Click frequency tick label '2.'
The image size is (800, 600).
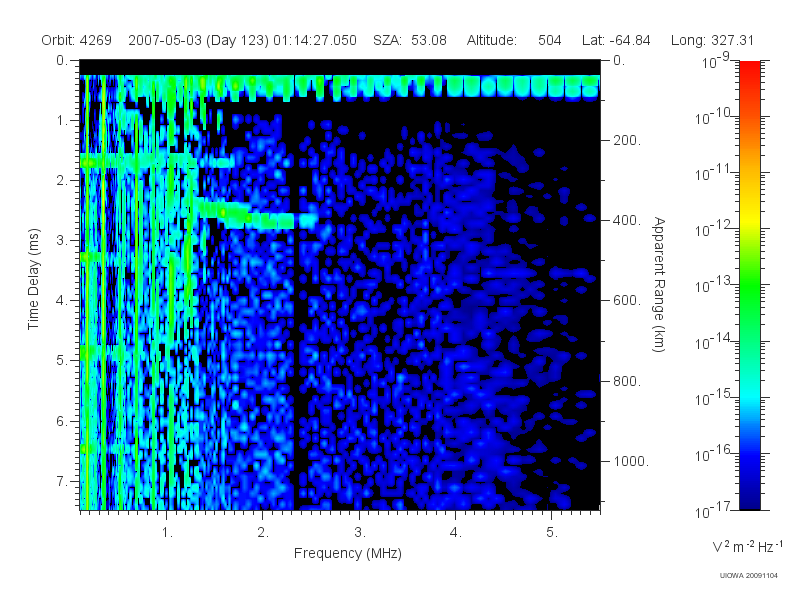[x=263, y=533]
